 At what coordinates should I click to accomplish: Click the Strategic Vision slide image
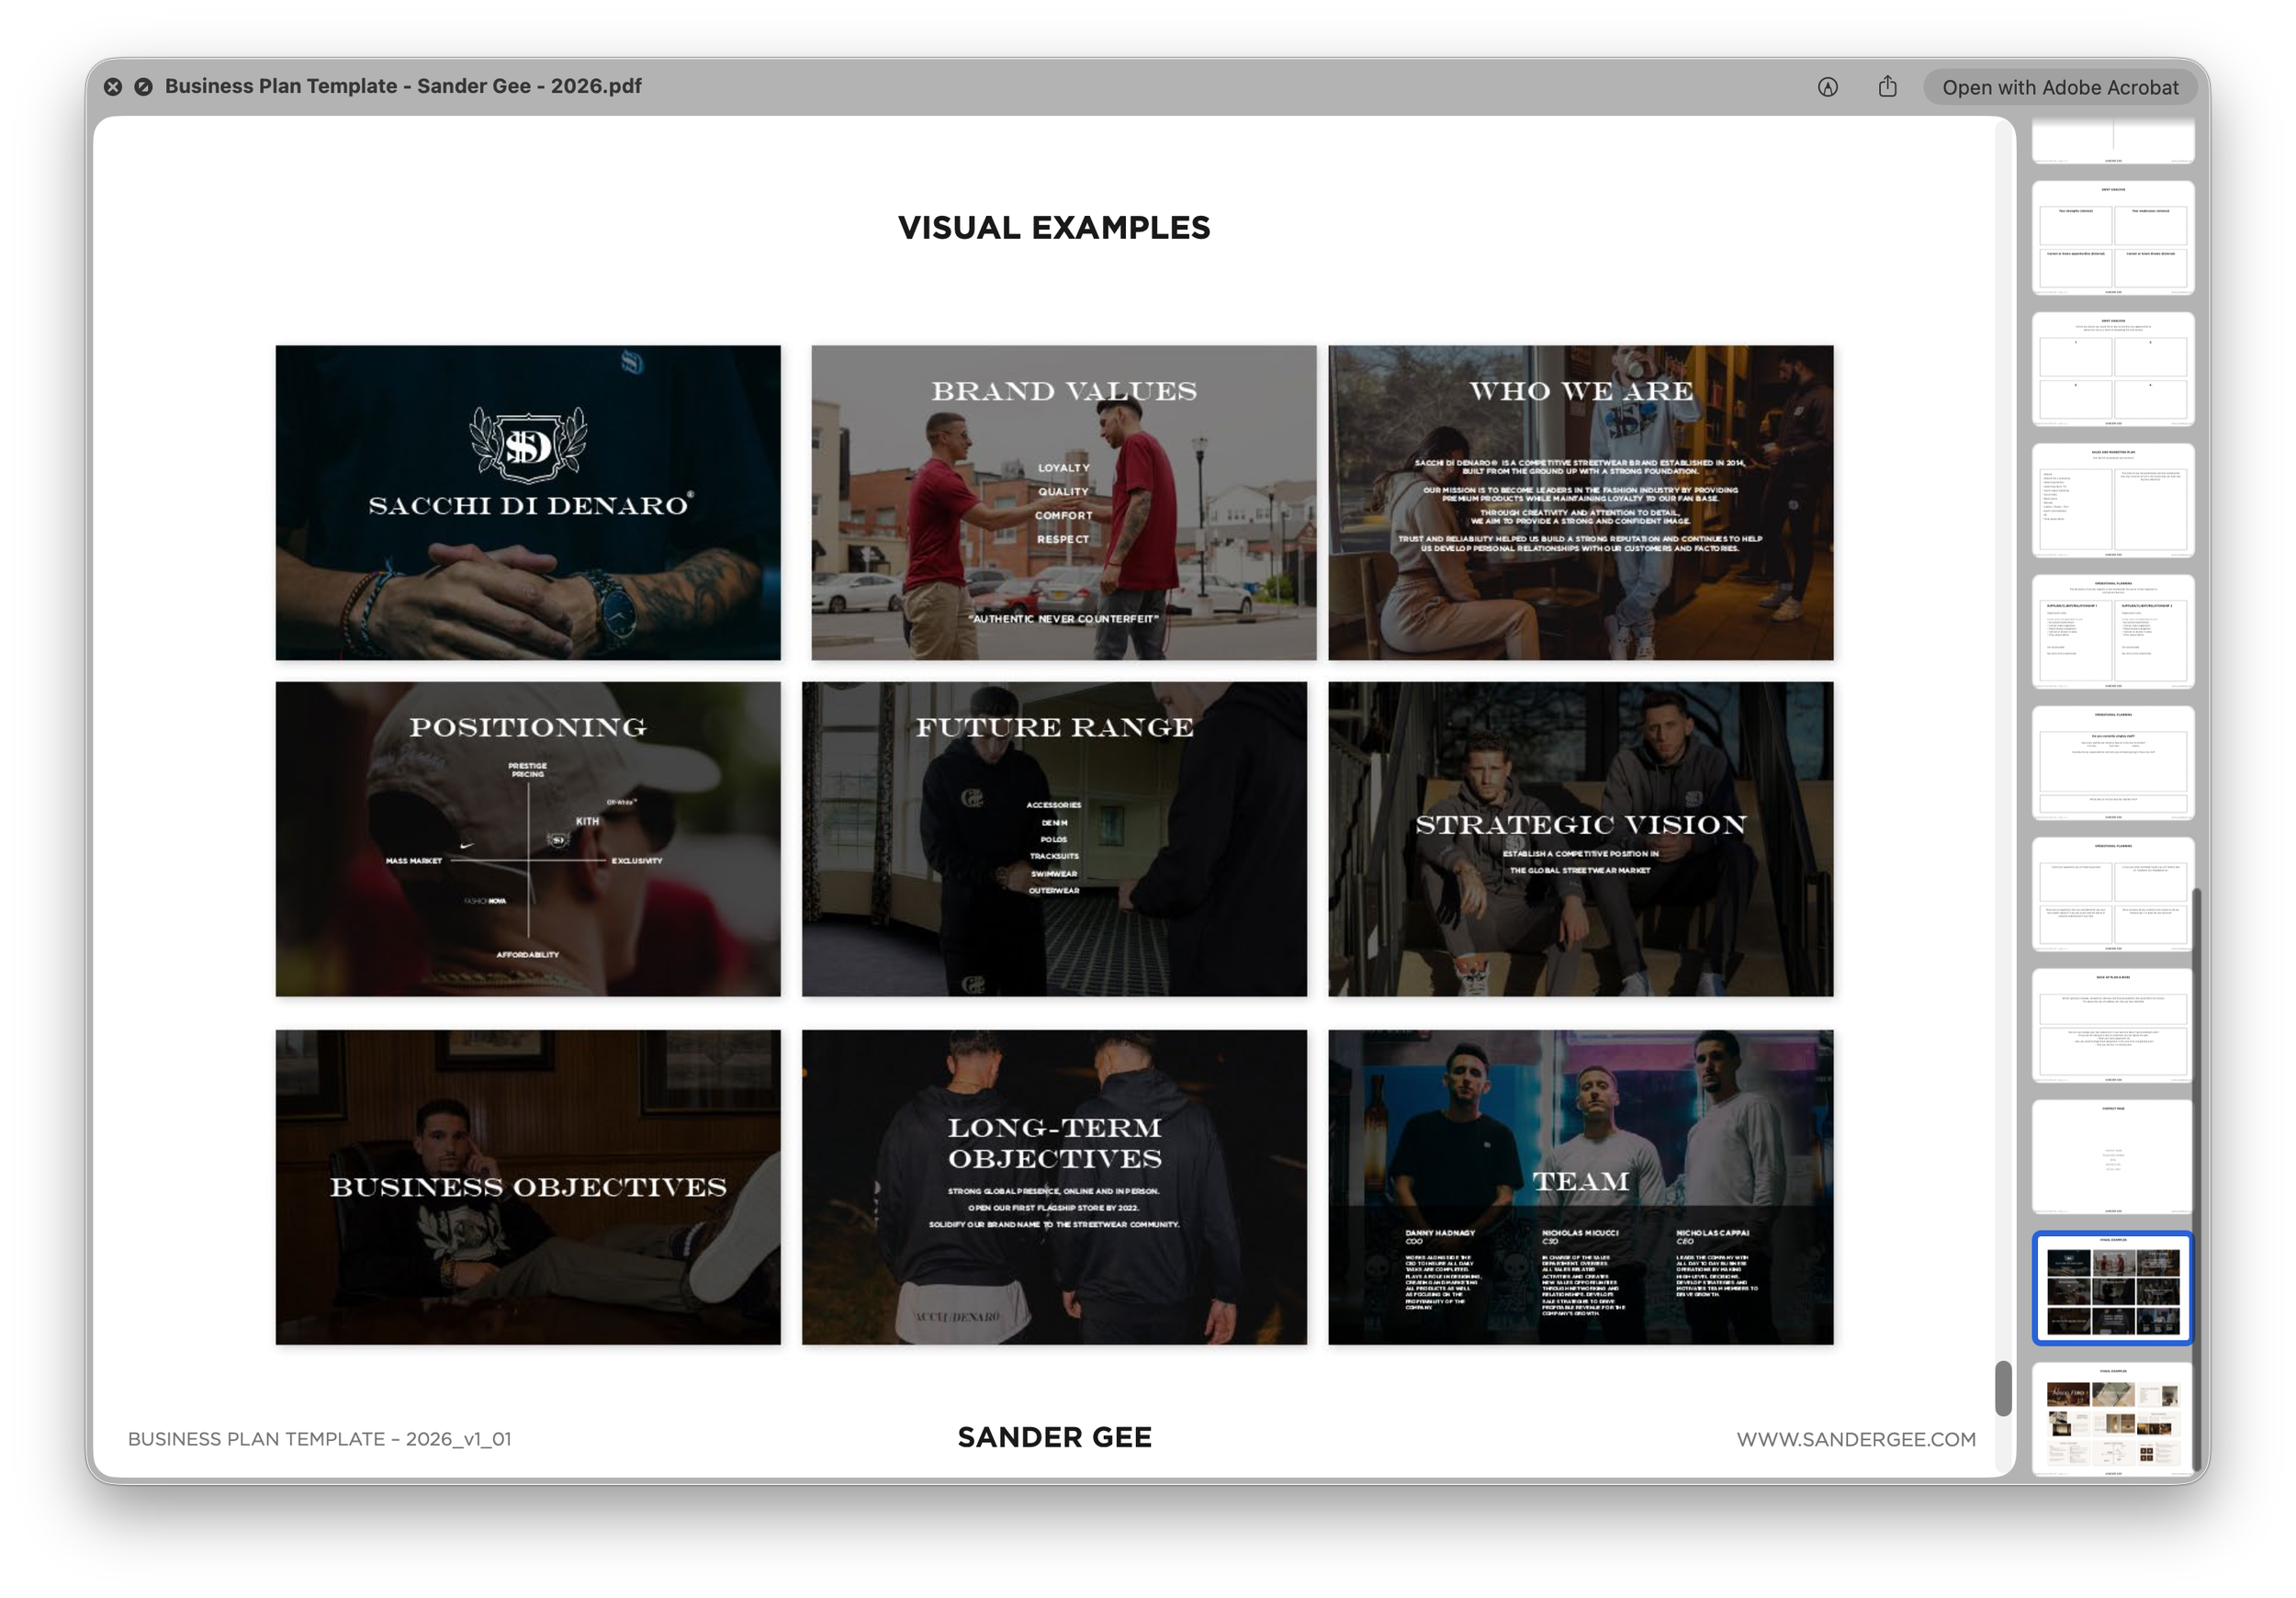[1581, 839]
